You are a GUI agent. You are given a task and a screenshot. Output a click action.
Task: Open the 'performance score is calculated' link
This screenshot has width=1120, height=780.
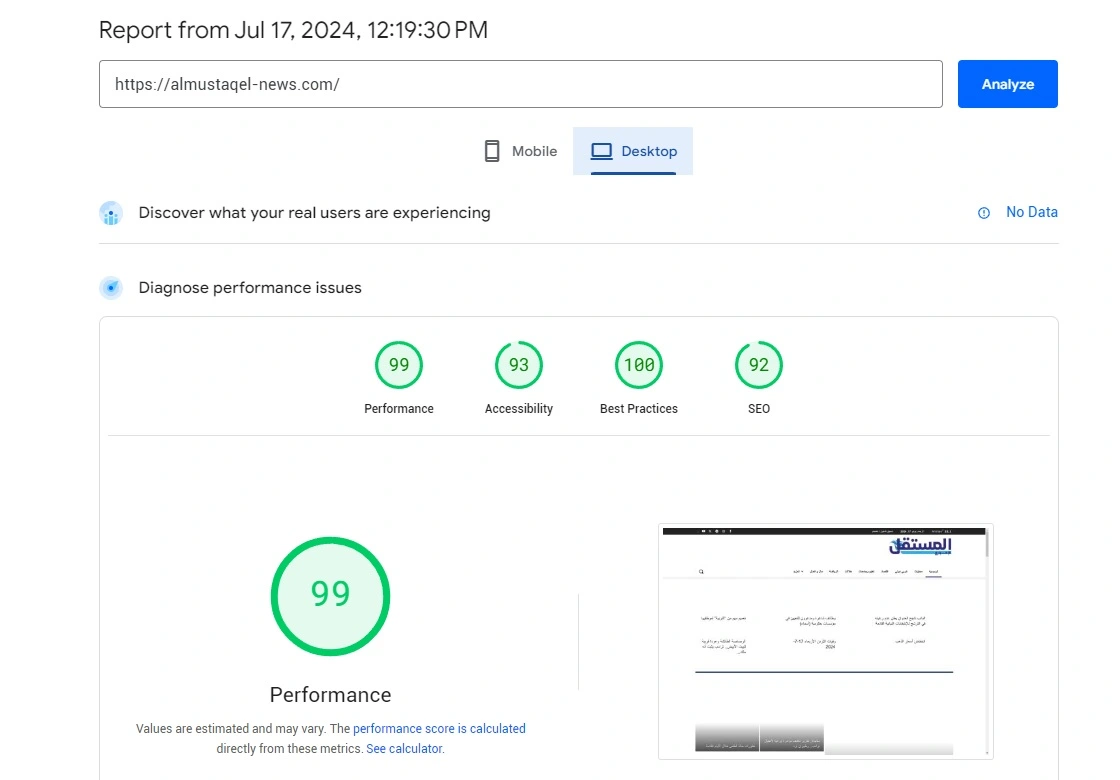click(x=439, y=729)
